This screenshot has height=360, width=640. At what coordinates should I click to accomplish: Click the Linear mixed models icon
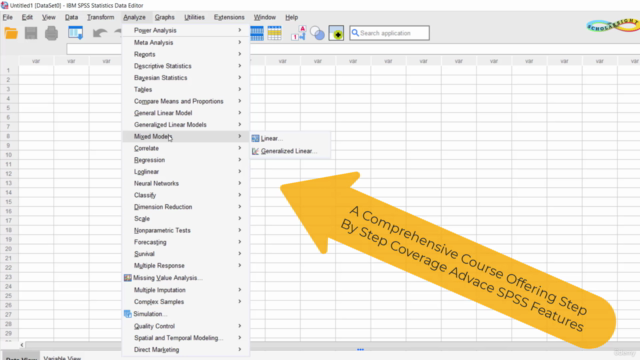[256, 139]
